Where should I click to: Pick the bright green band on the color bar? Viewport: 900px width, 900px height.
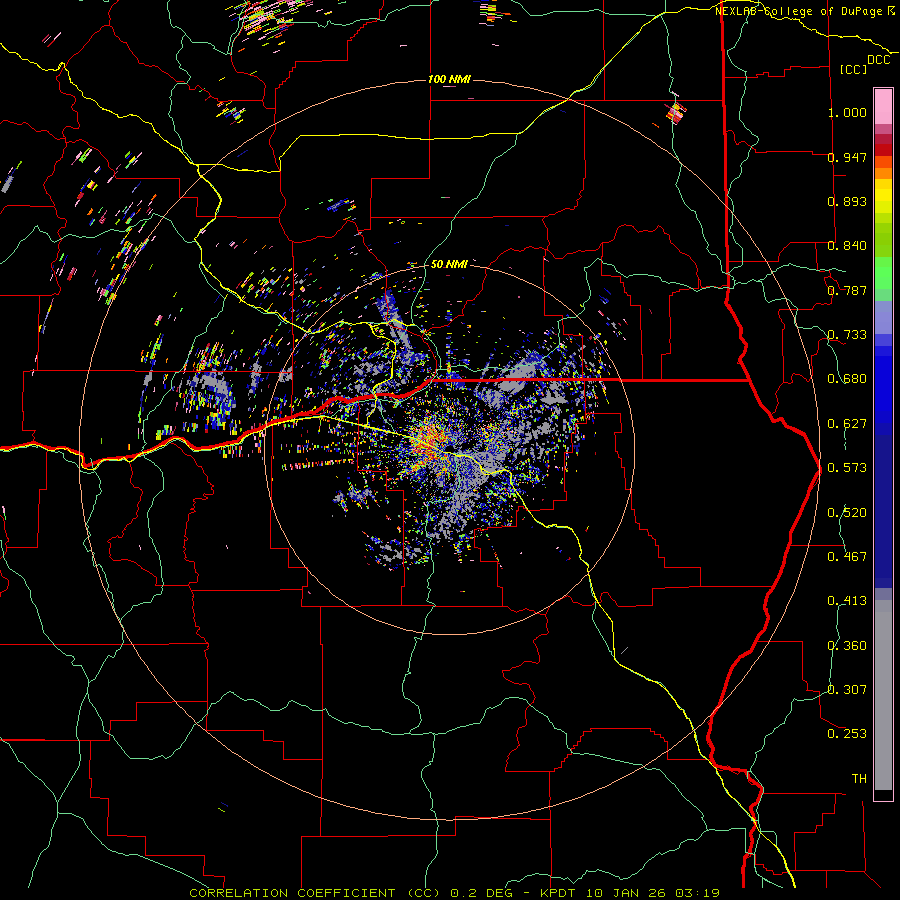[x=883, y=273]
